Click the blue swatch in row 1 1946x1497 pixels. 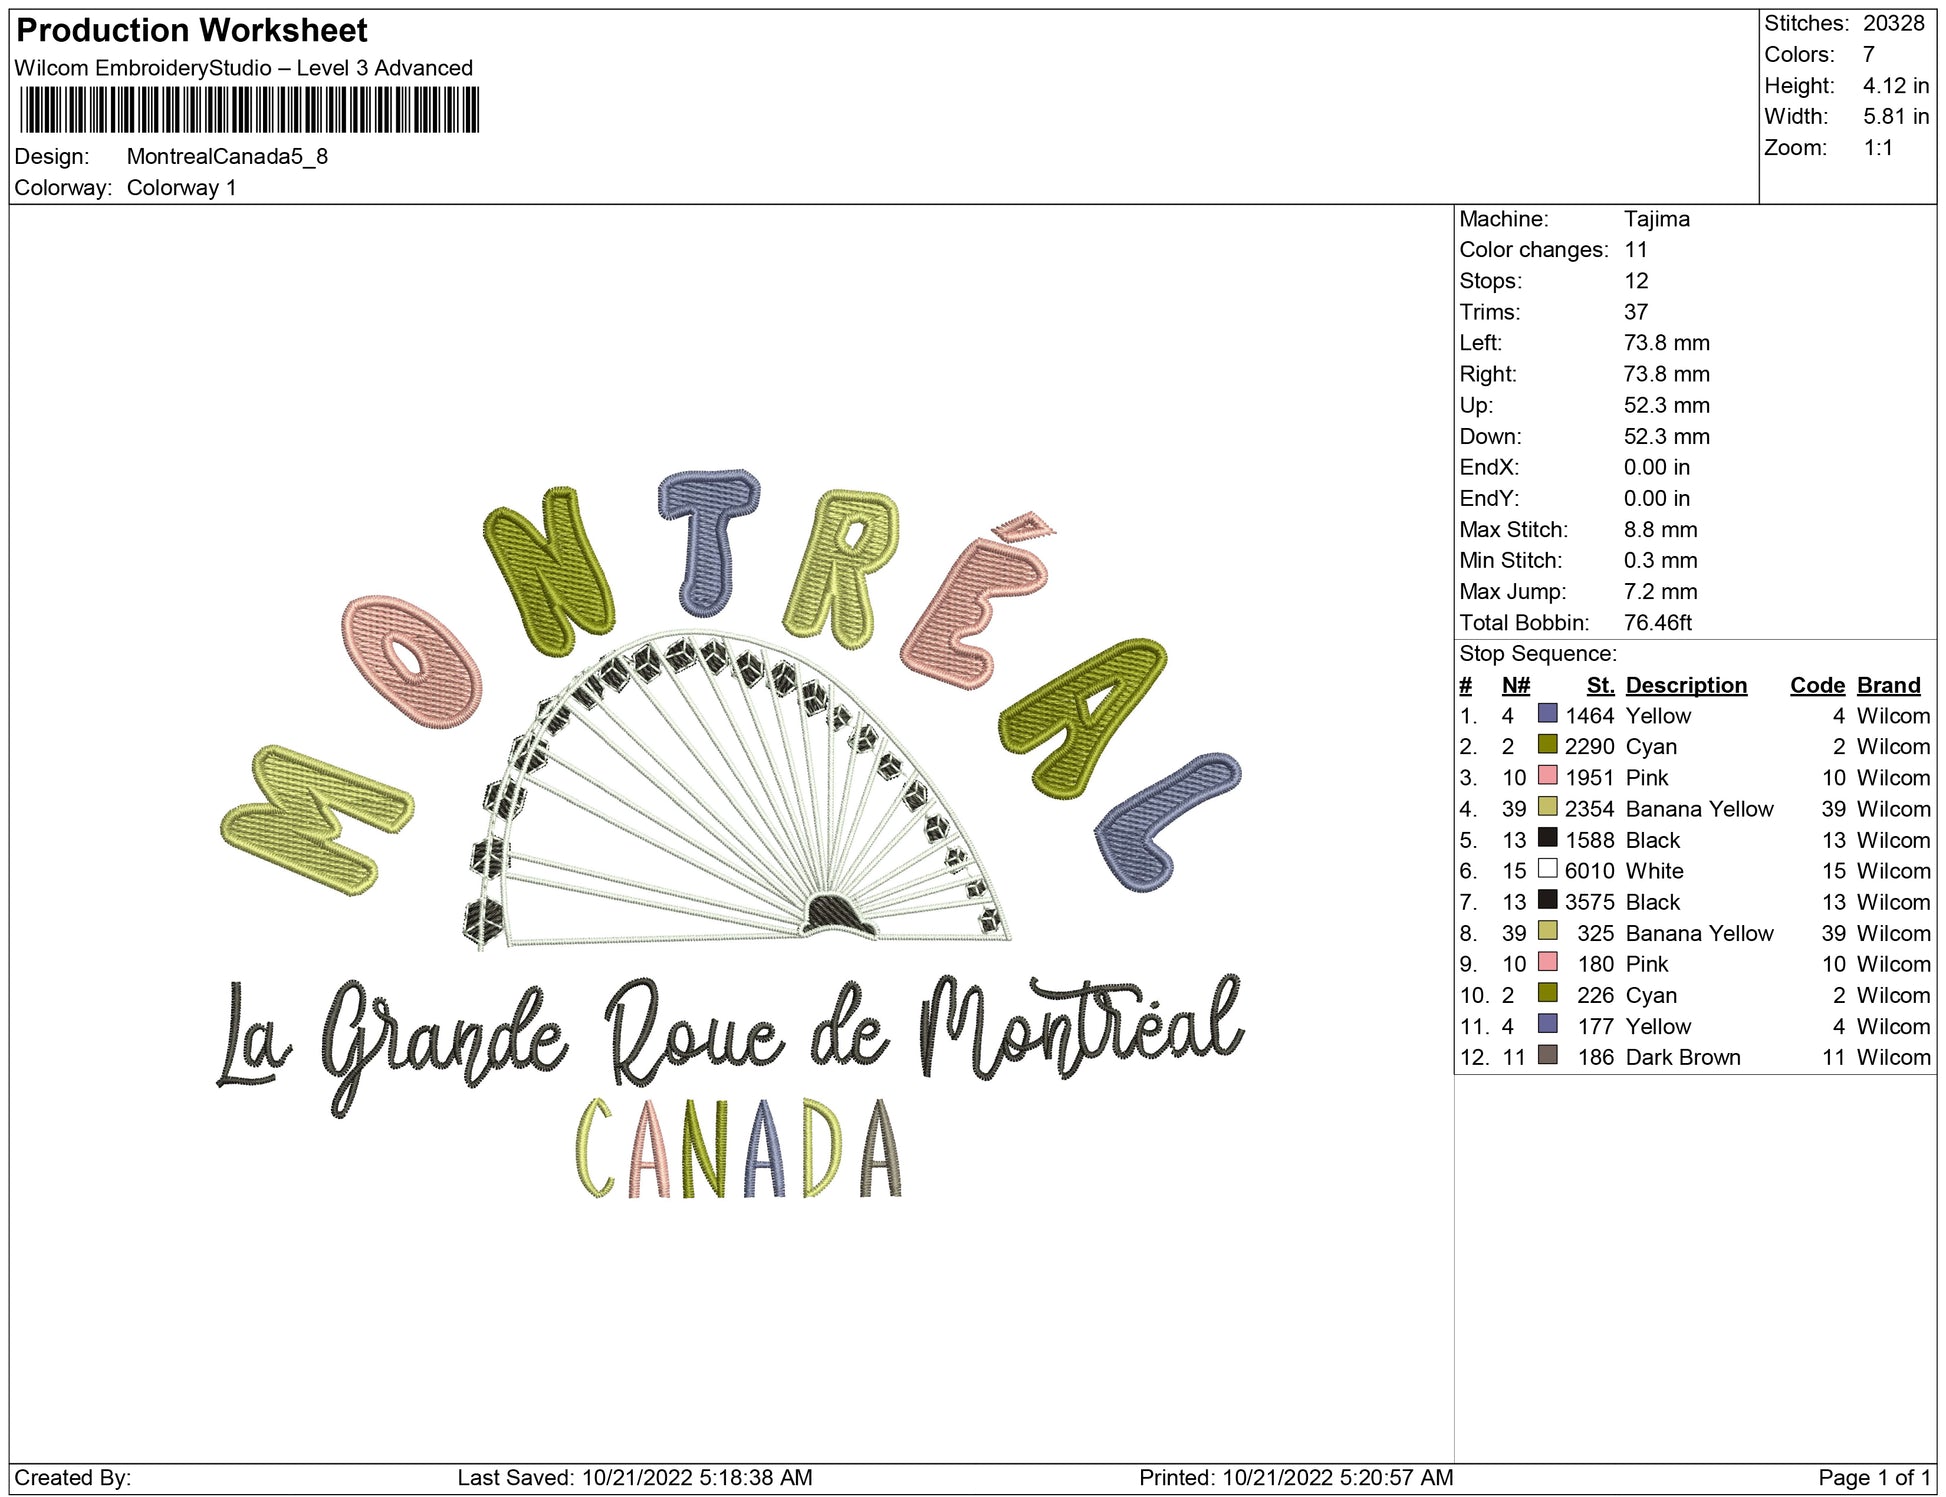click(x=1547, y=714)
